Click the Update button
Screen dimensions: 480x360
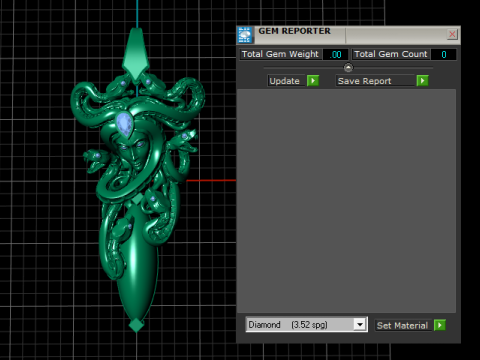coord(286,81)
